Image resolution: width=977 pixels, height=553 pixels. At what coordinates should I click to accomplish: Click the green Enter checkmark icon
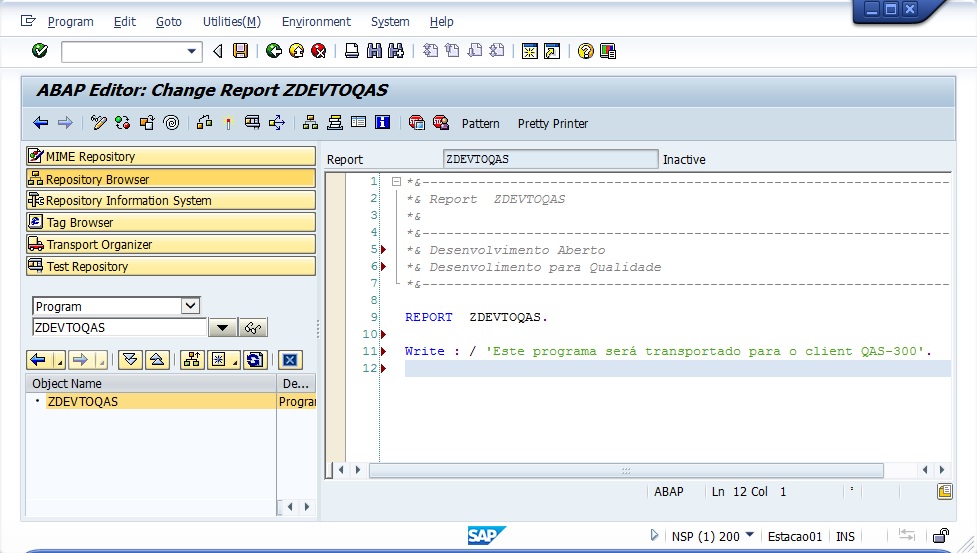40,51
